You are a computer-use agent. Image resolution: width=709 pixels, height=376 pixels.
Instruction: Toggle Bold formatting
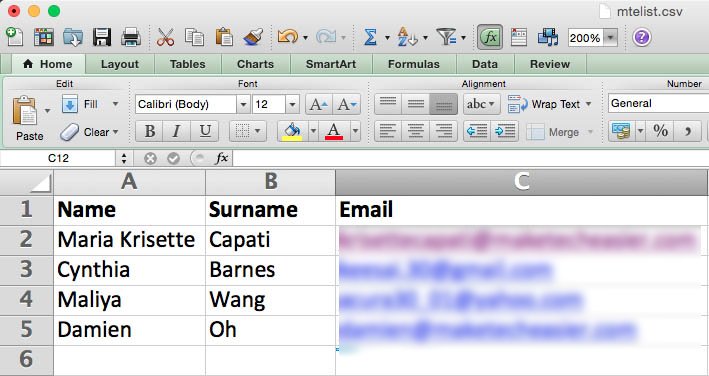coord(150,132)
